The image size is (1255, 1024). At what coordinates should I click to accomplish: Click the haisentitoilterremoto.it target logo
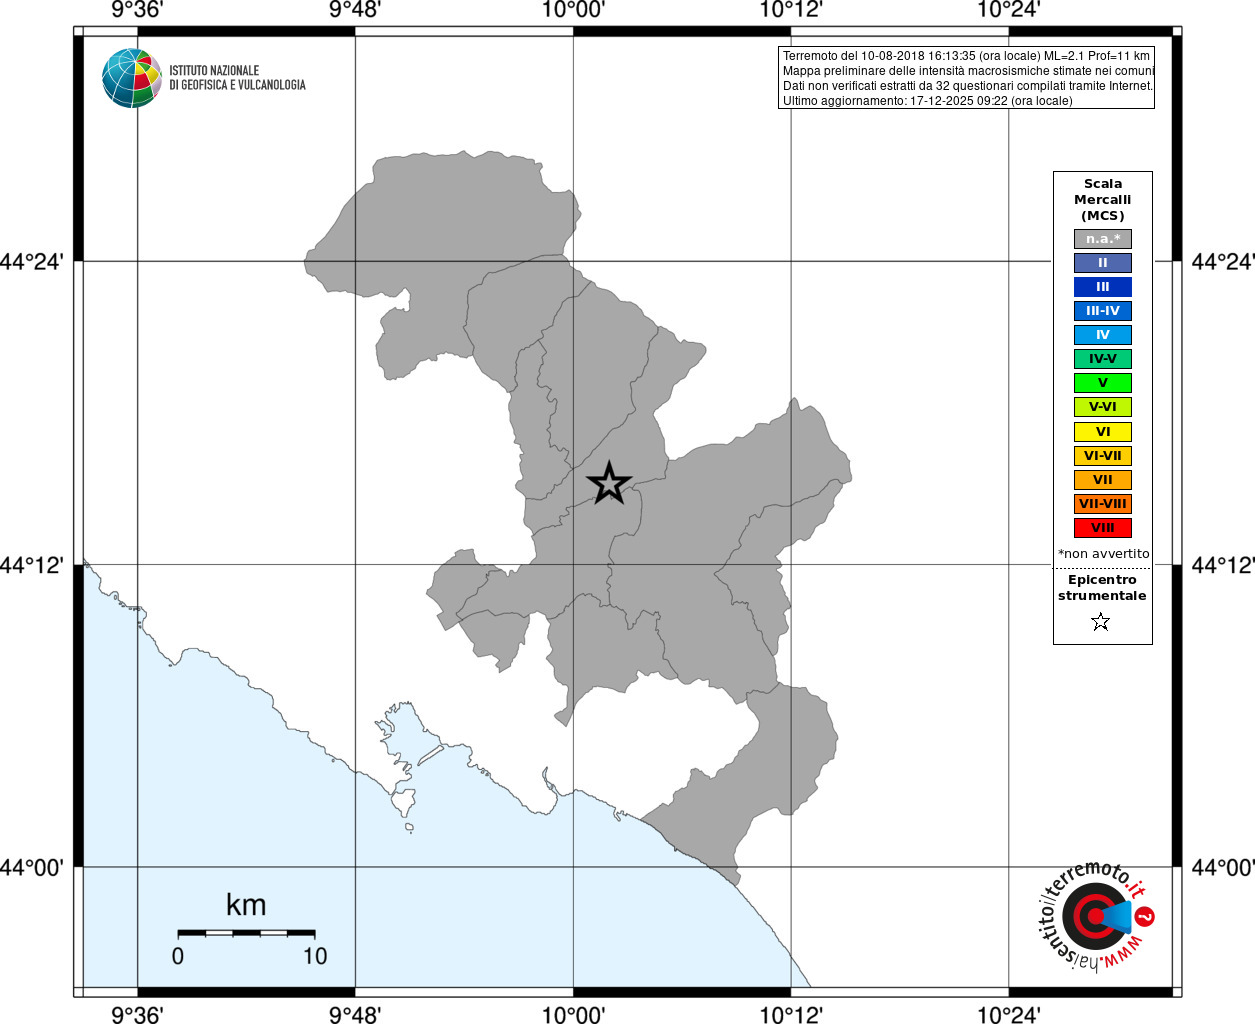pyautogui.click(x=1096, y=915)
